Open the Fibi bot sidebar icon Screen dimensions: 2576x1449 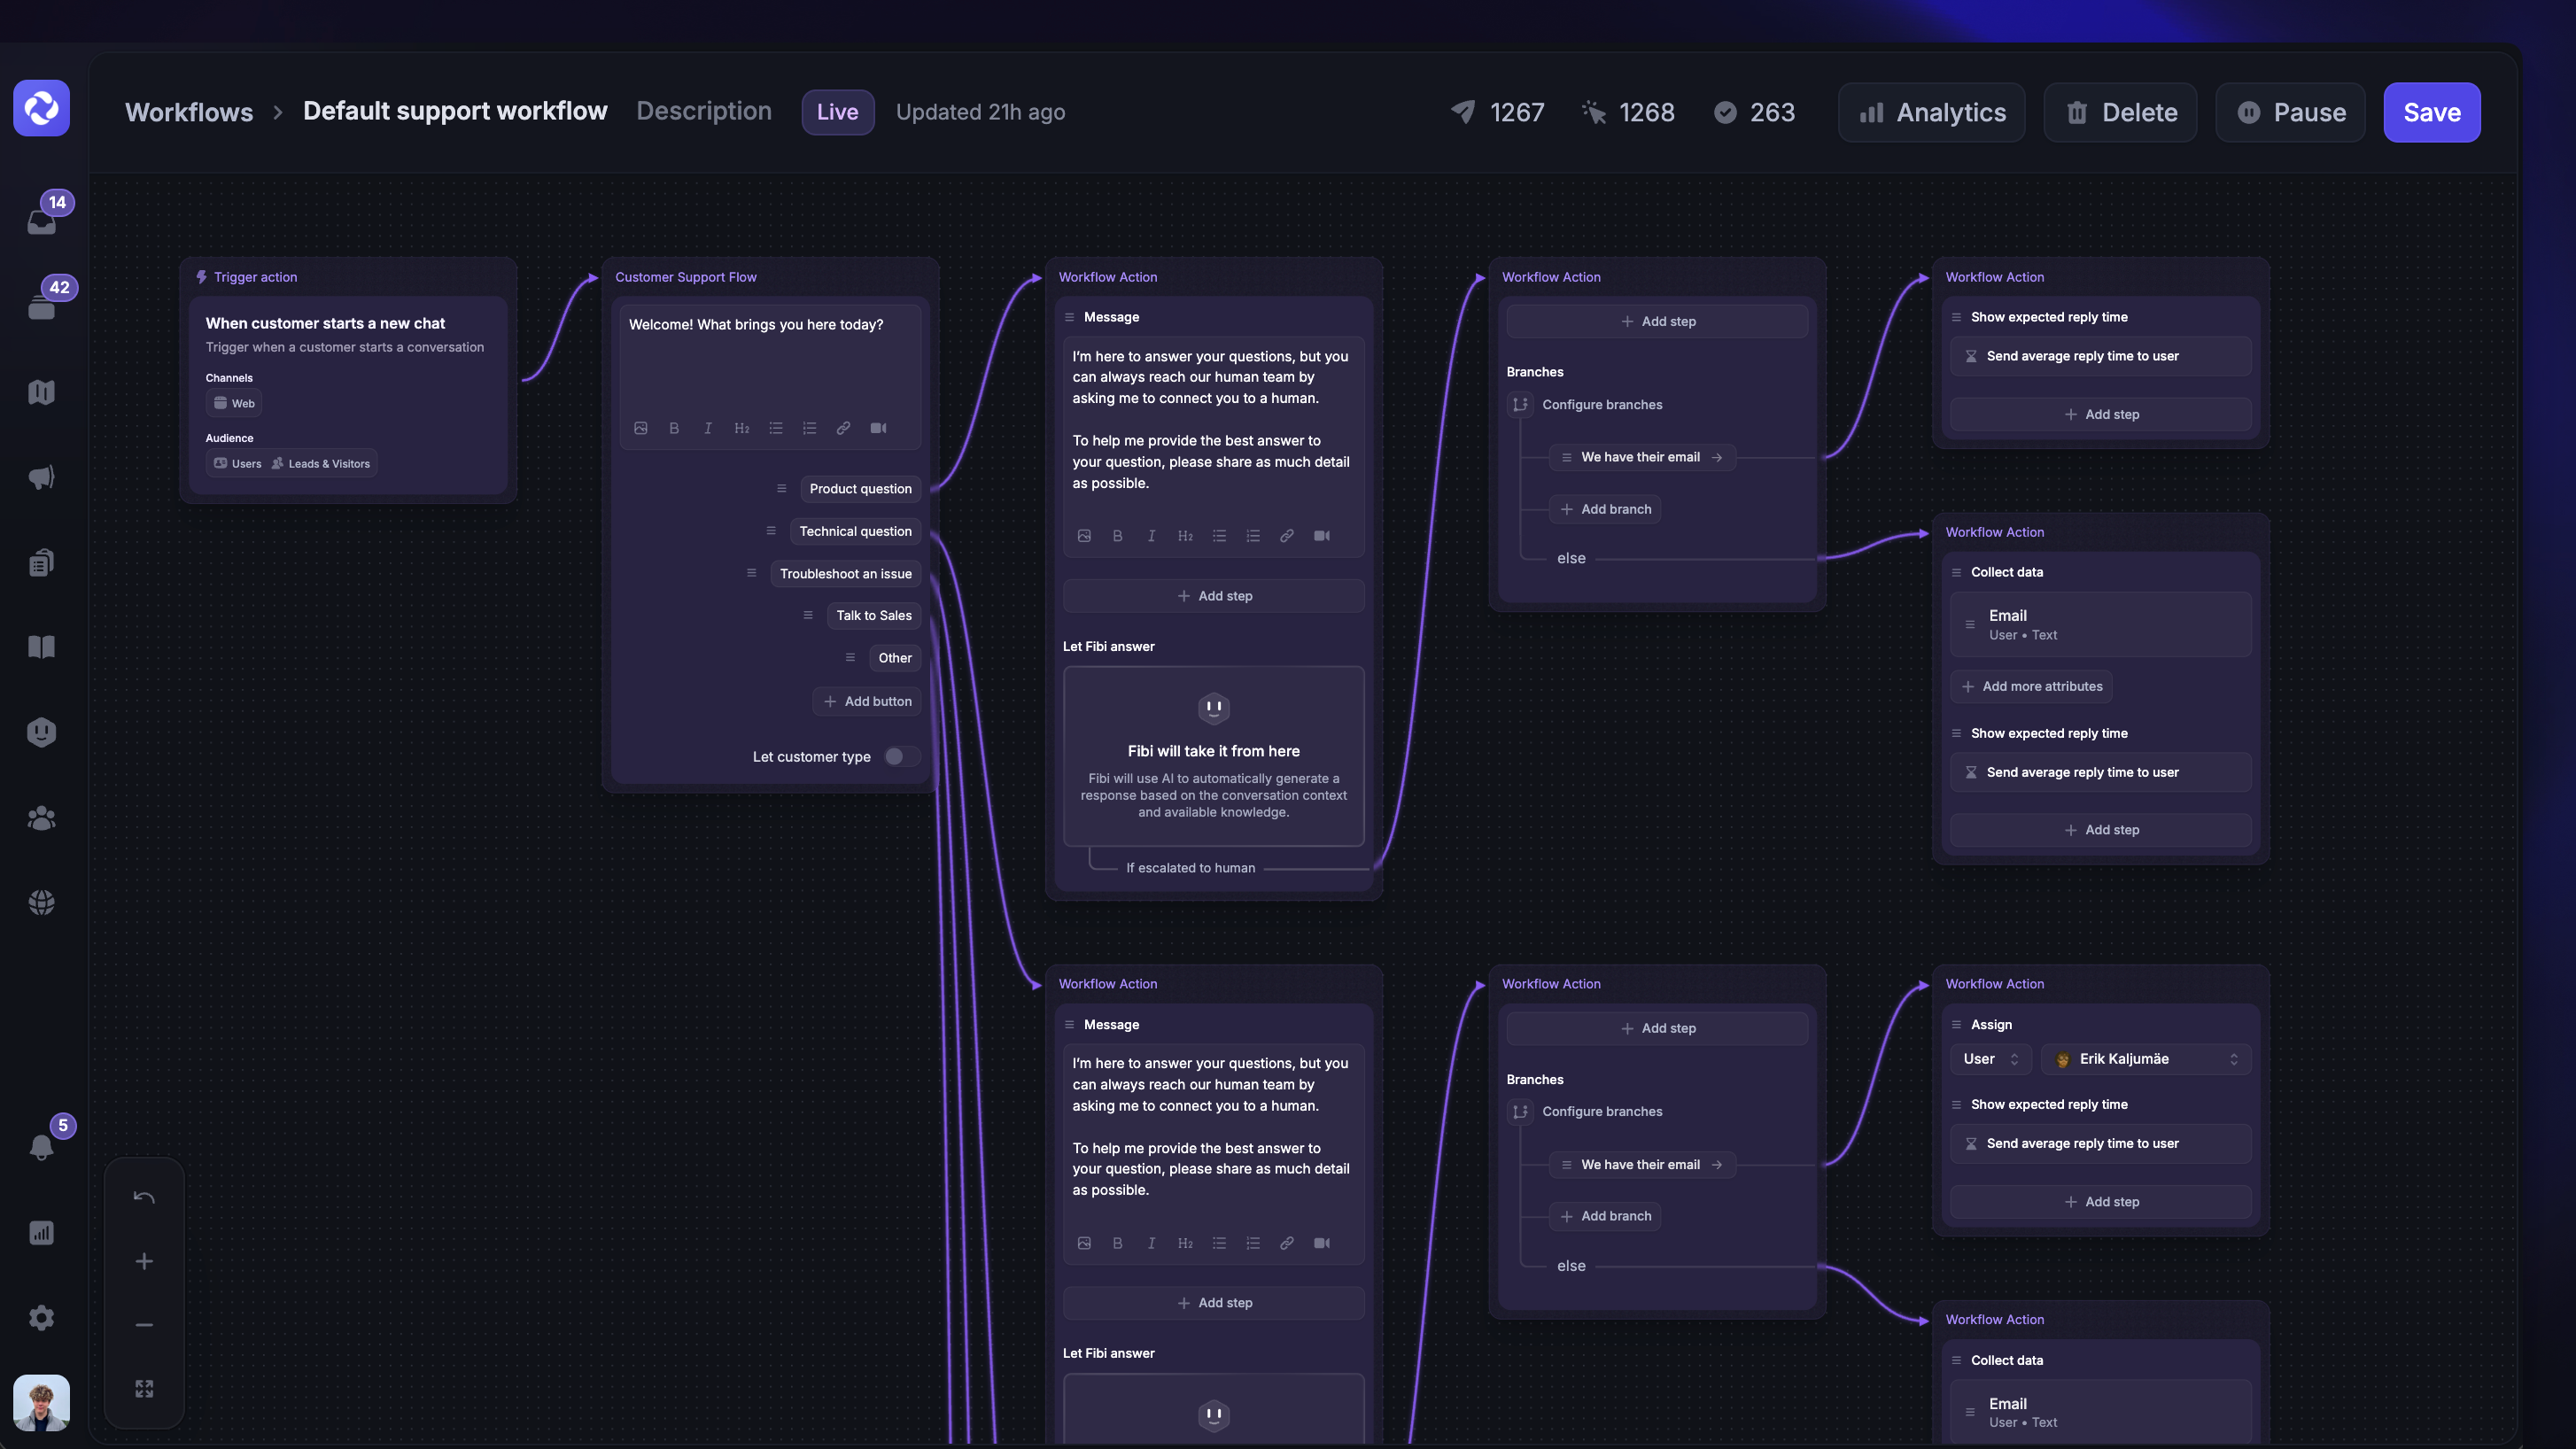click(x=41, y=732)
